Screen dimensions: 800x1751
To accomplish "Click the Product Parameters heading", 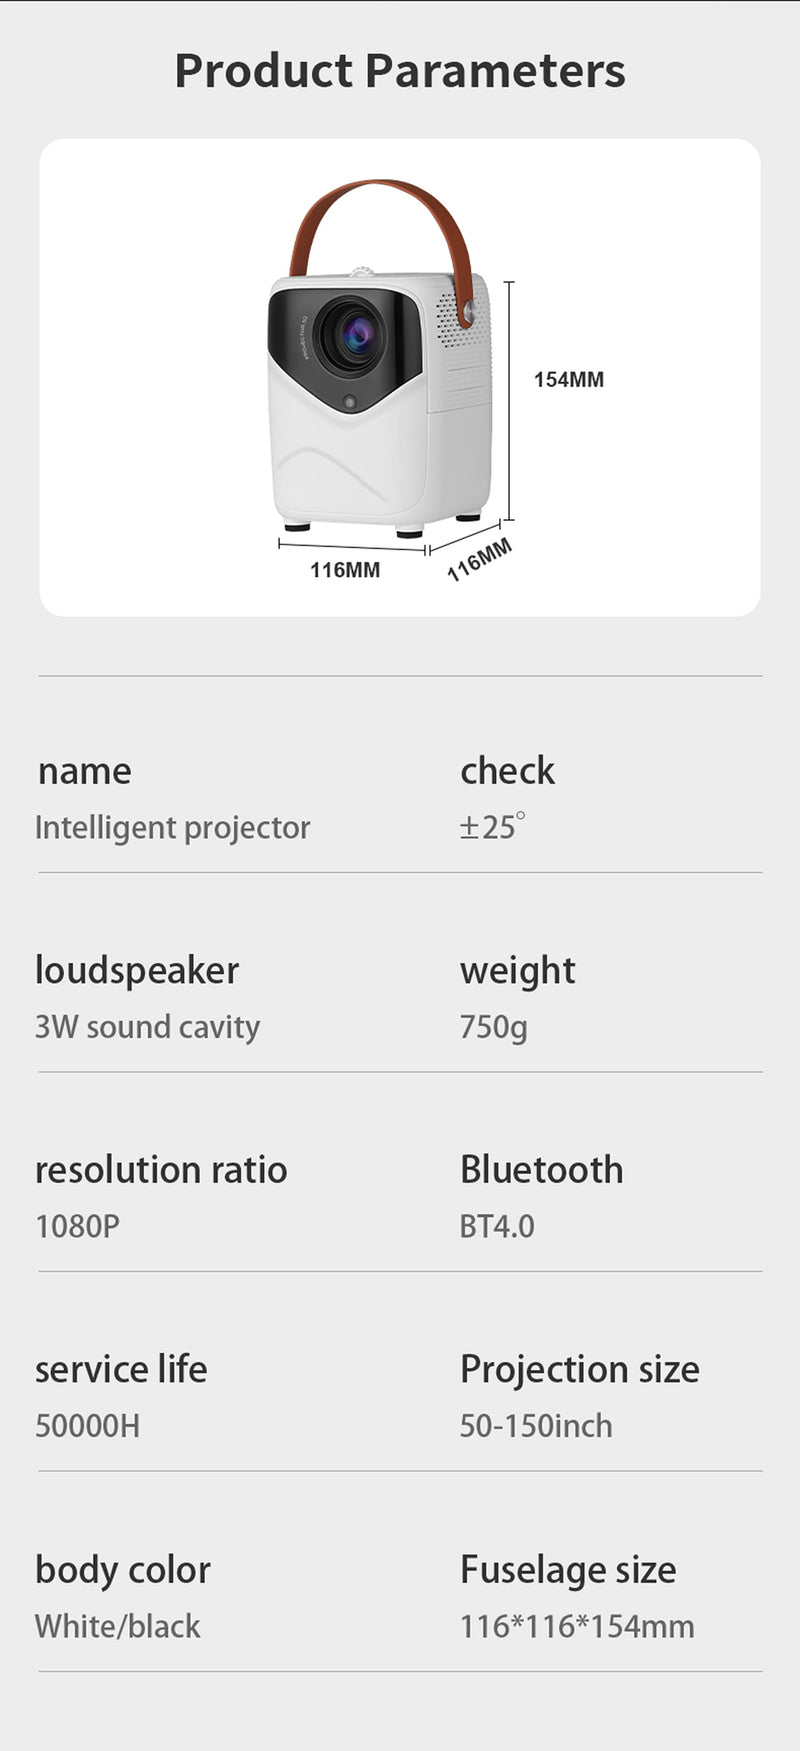I will coord(400,71).
